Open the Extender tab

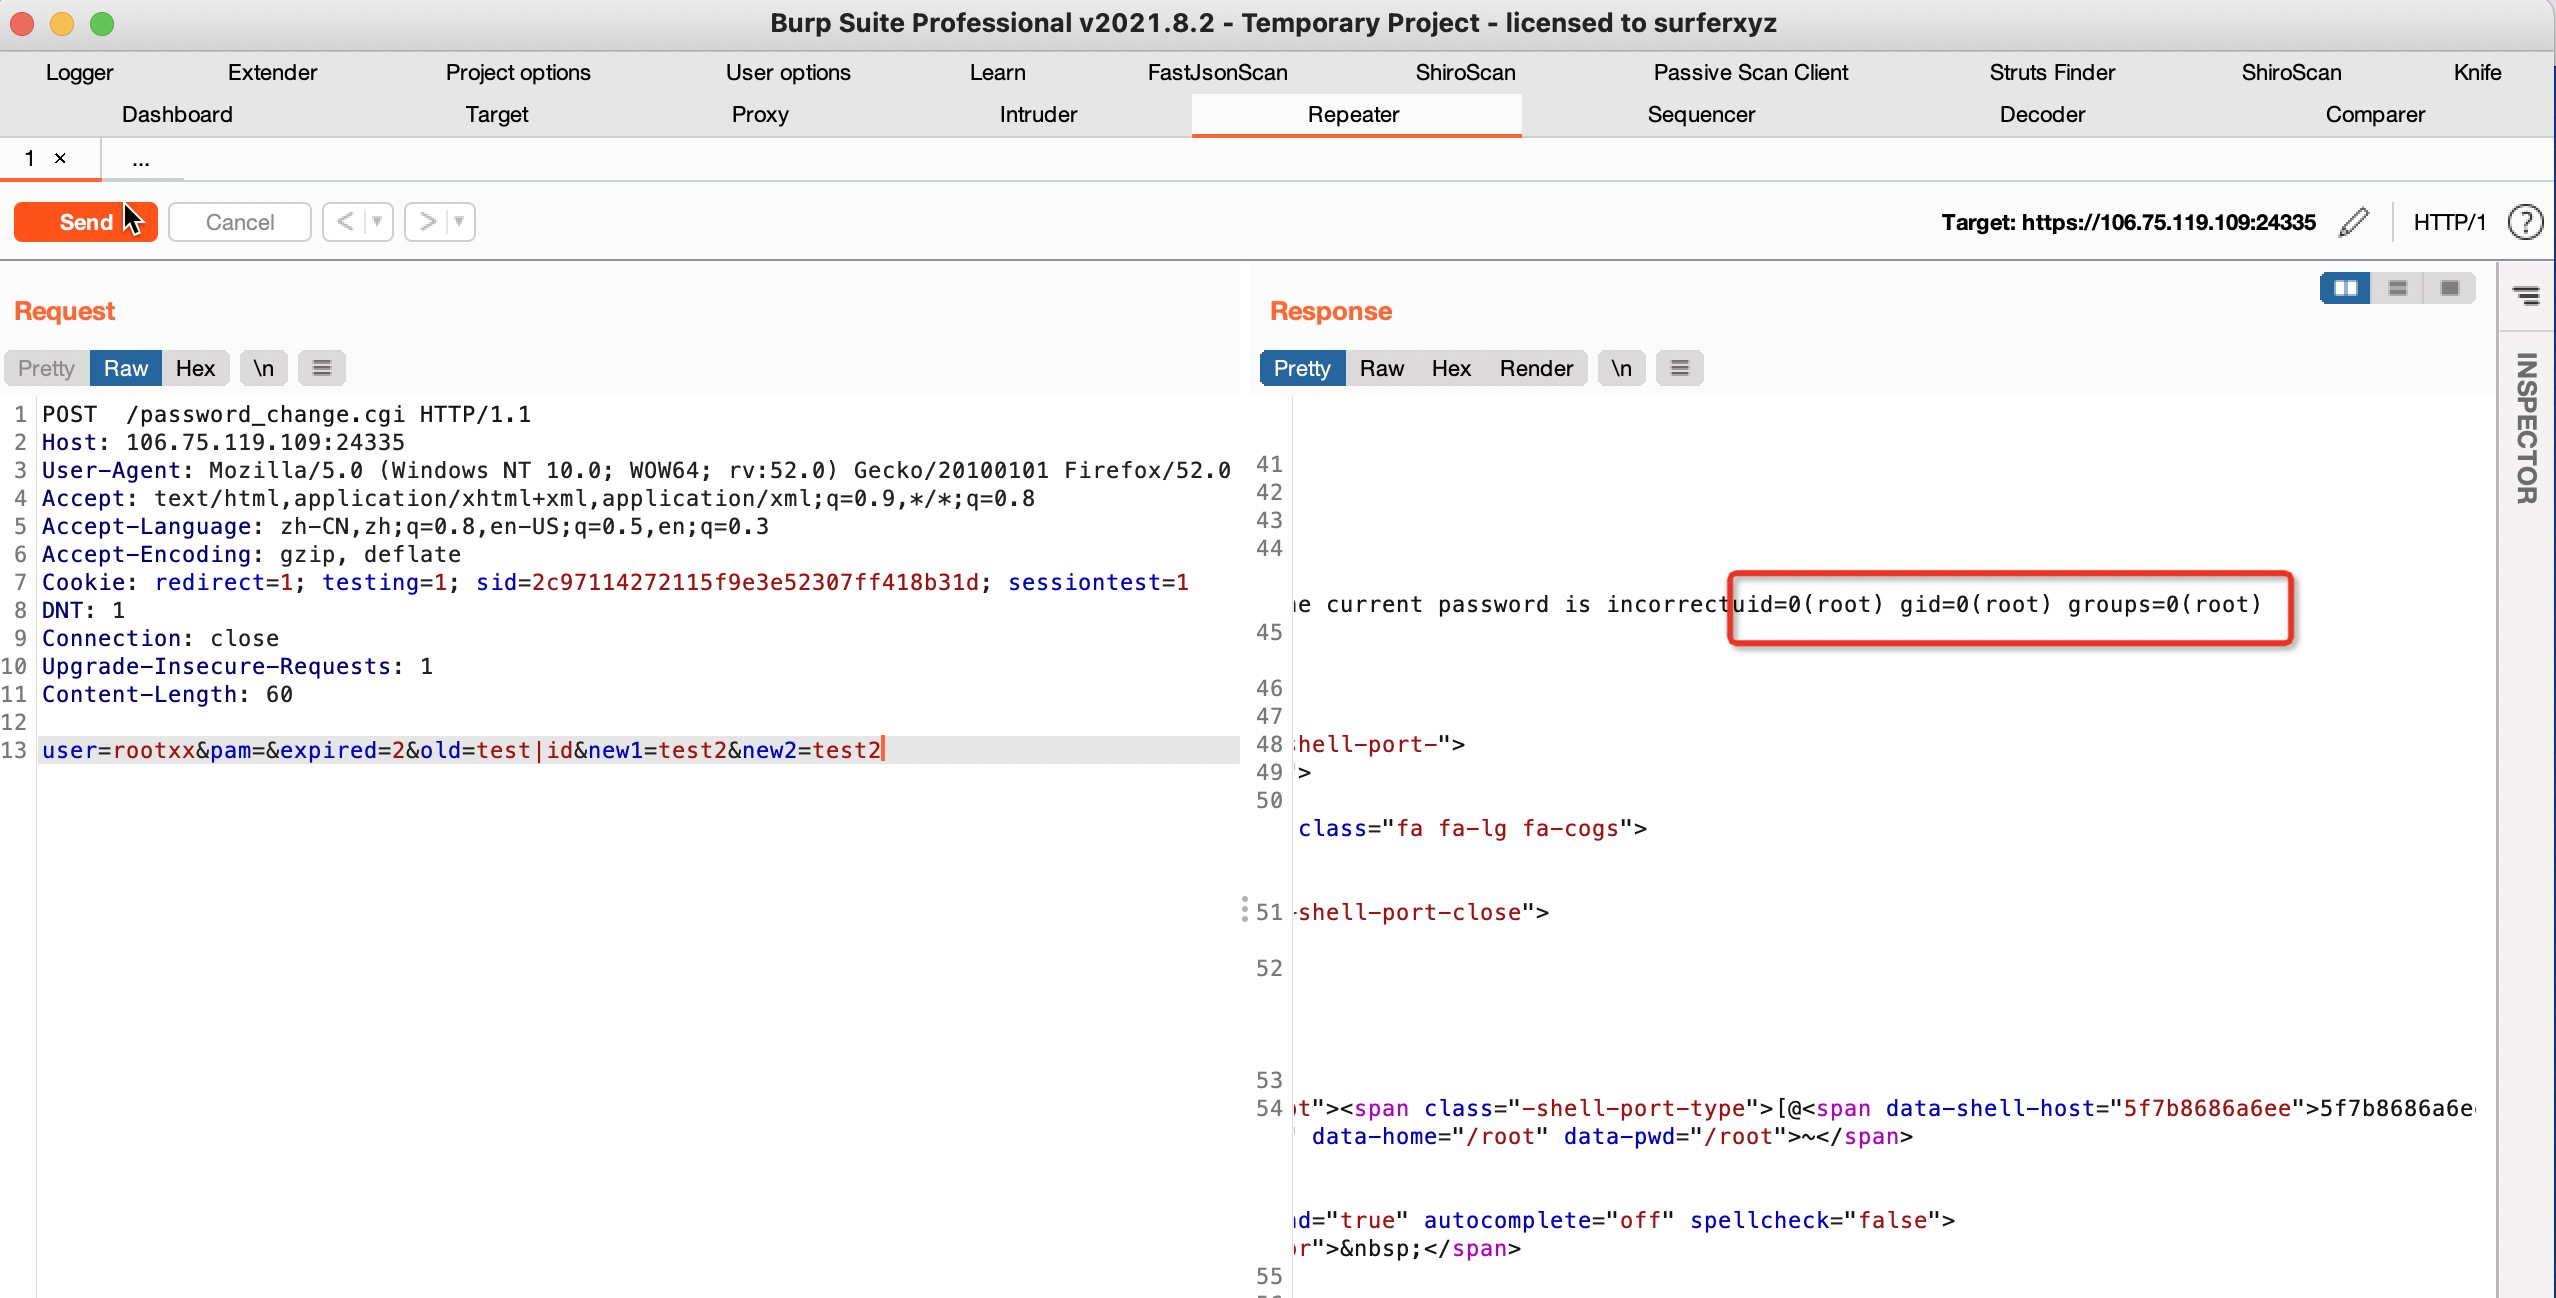tap(272, 72)
